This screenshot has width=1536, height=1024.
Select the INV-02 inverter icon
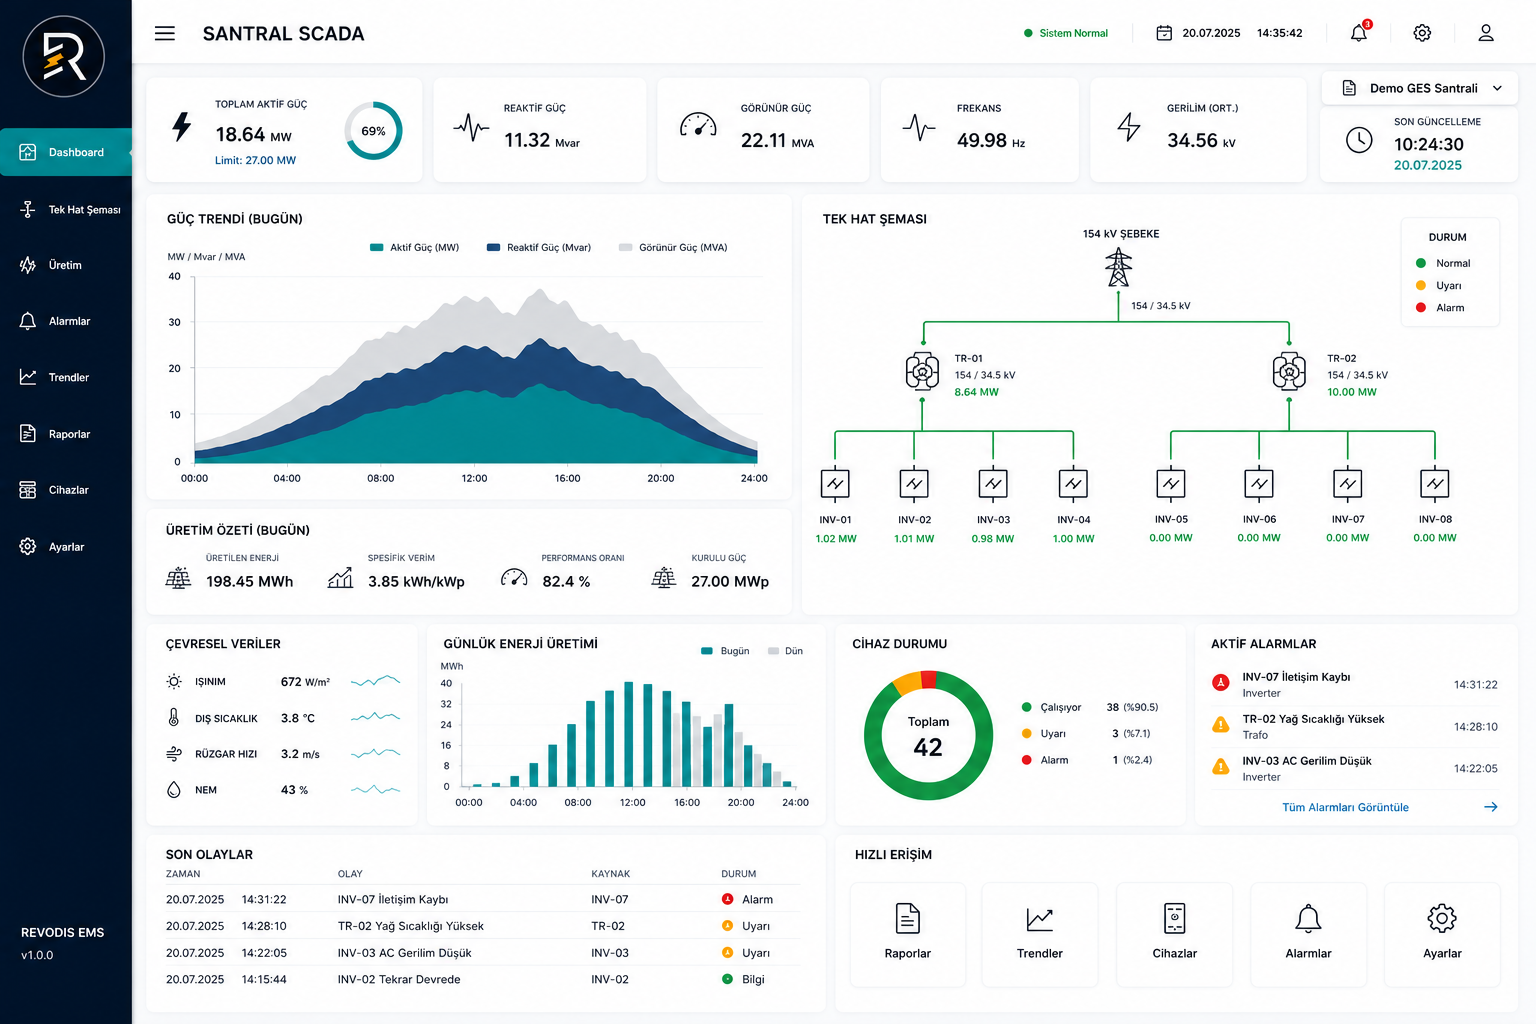point(914,484)
